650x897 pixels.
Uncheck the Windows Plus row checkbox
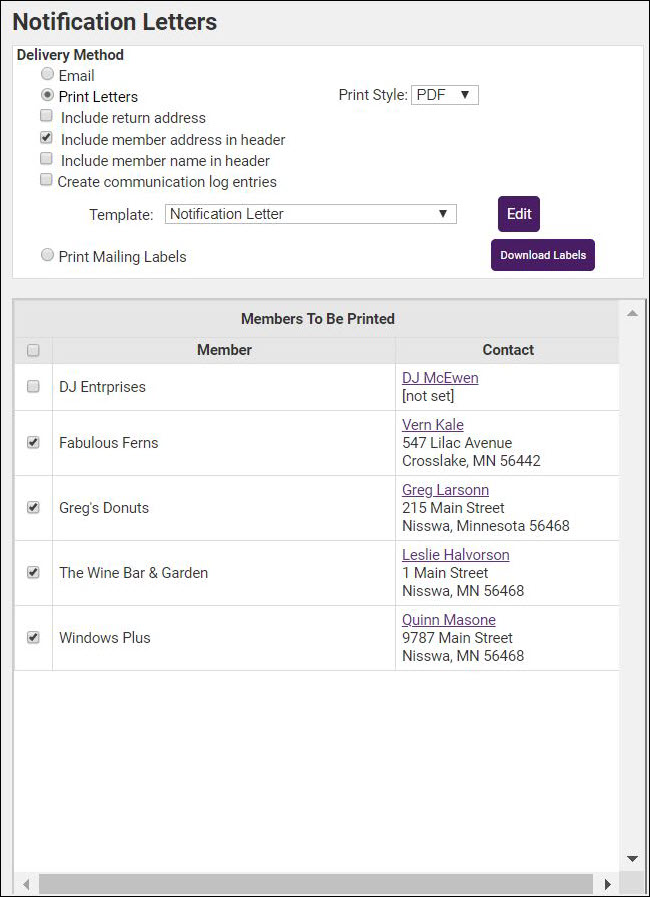[33, 637]
